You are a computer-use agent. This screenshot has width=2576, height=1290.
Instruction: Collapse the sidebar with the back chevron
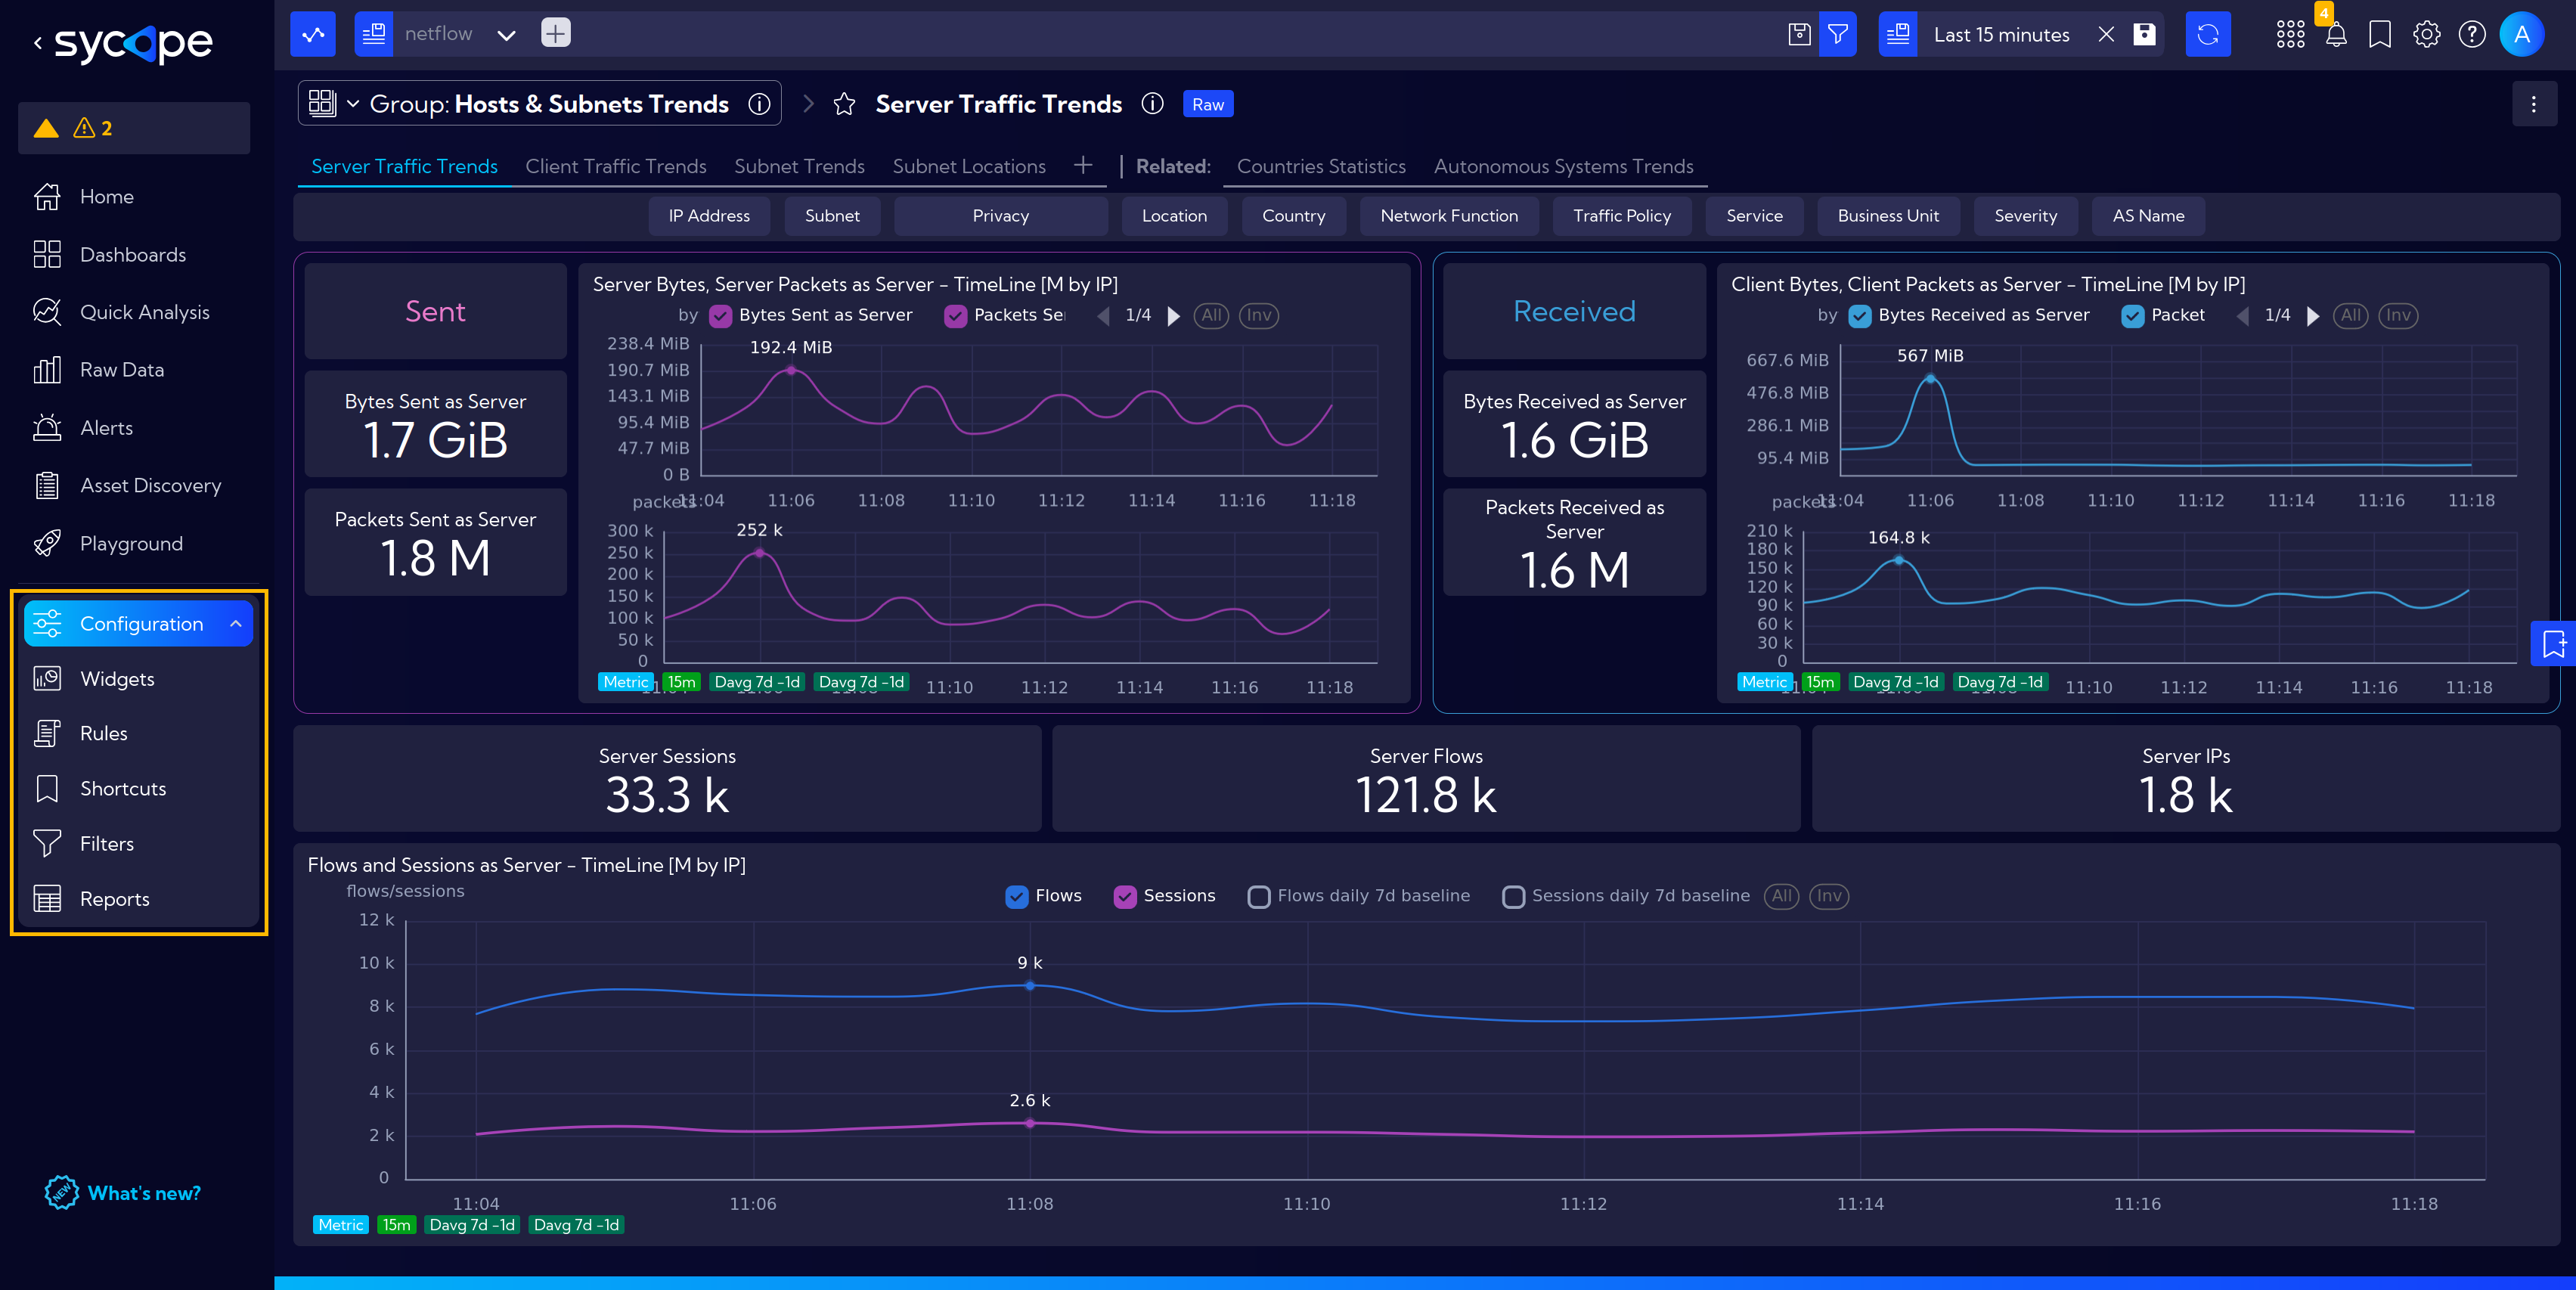point(38,42)
